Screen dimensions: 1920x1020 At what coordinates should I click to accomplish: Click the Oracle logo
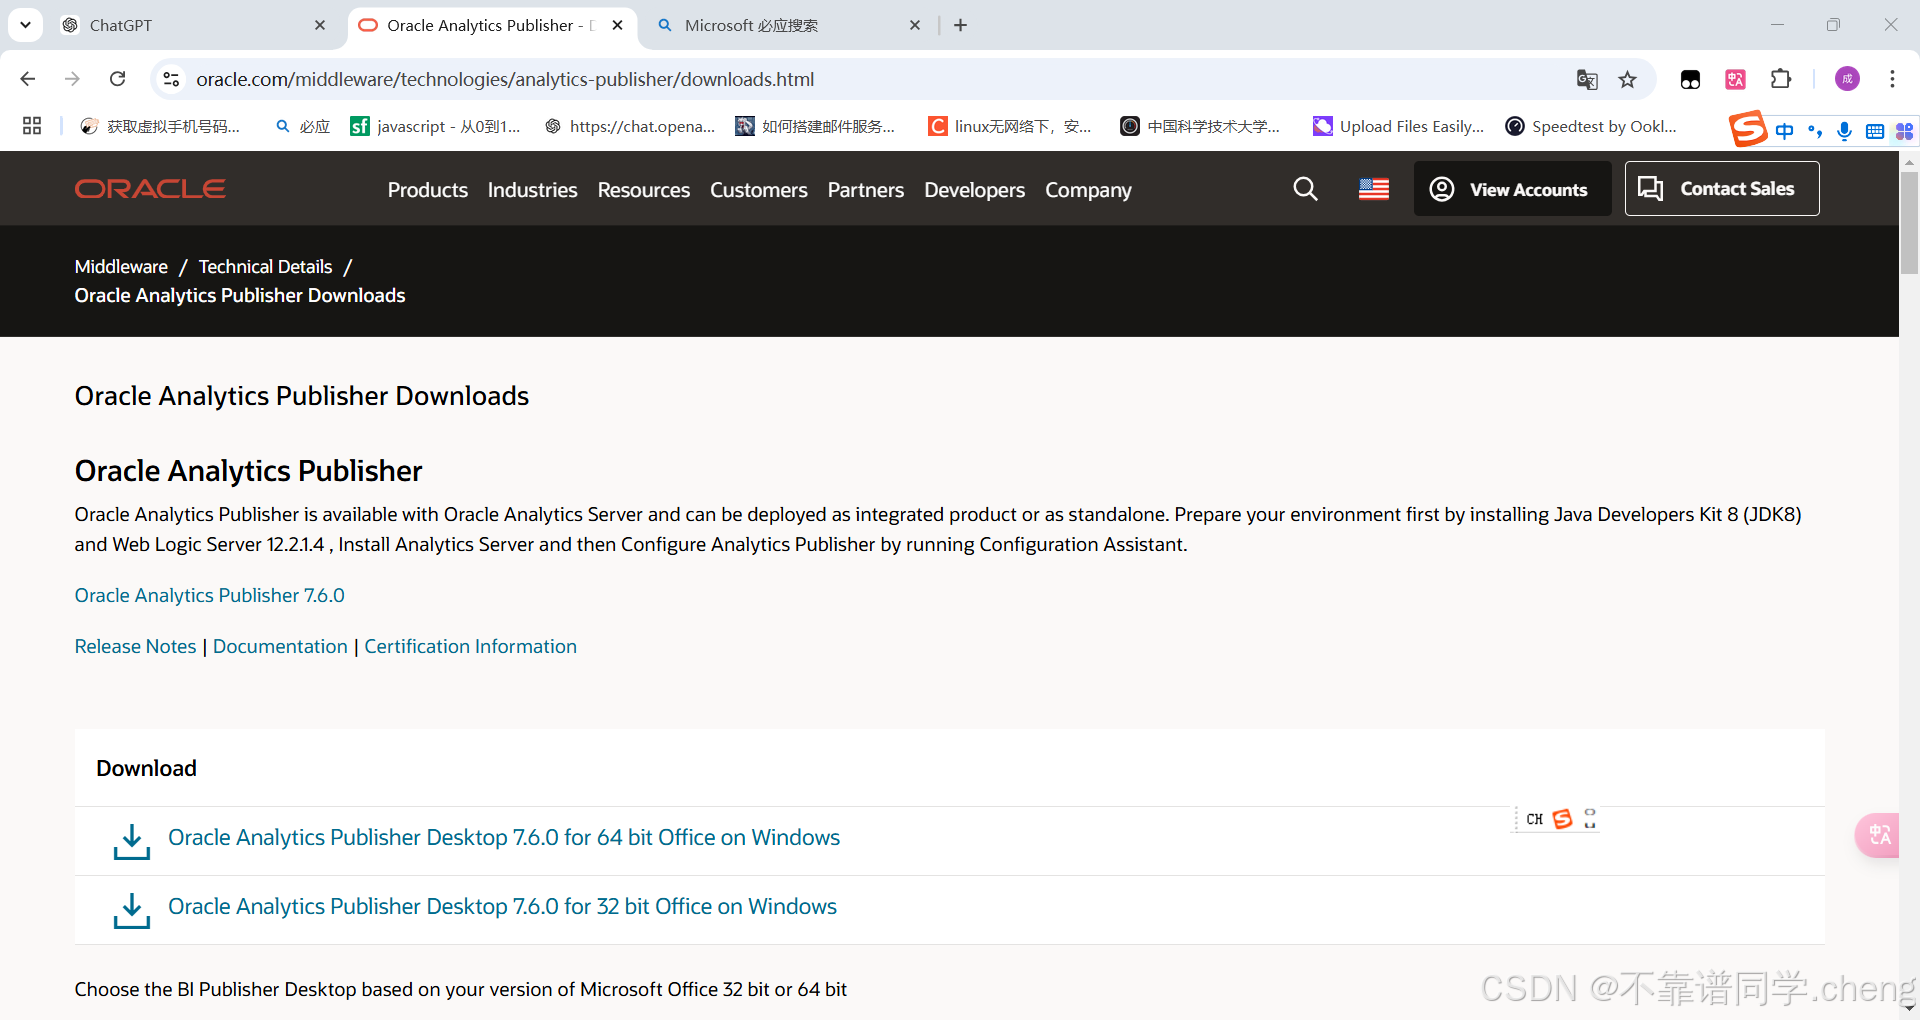pyautogui.click(x=150, y=188)
